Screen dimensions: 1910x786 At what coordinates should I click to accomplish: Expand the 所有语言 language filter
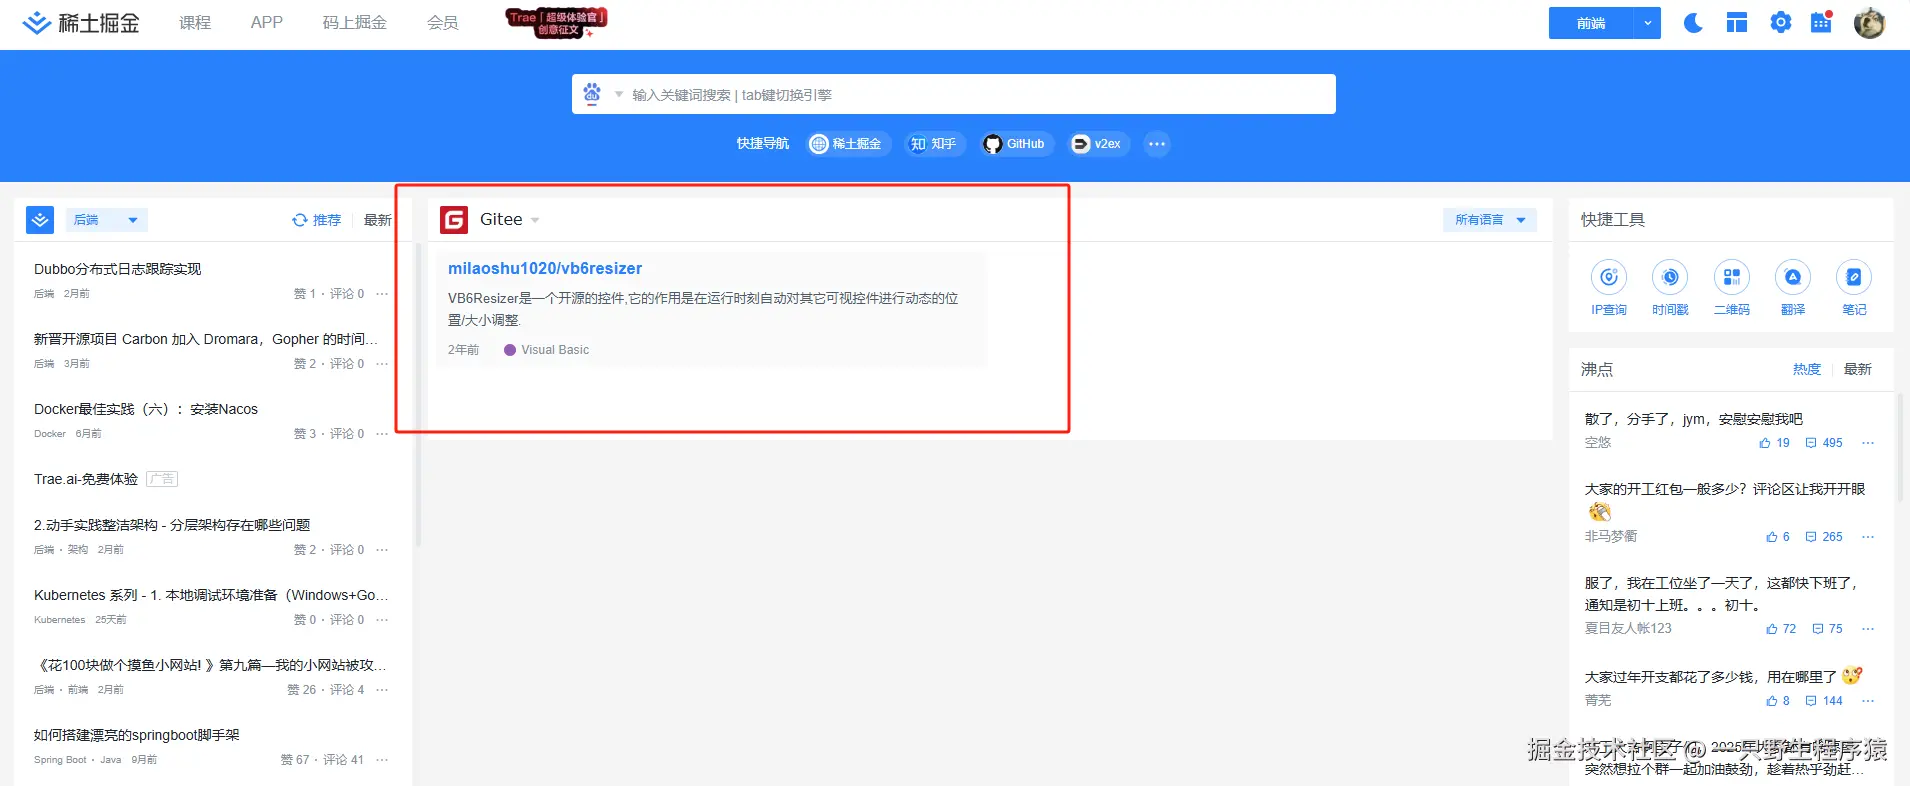[x=1489, y=220]
